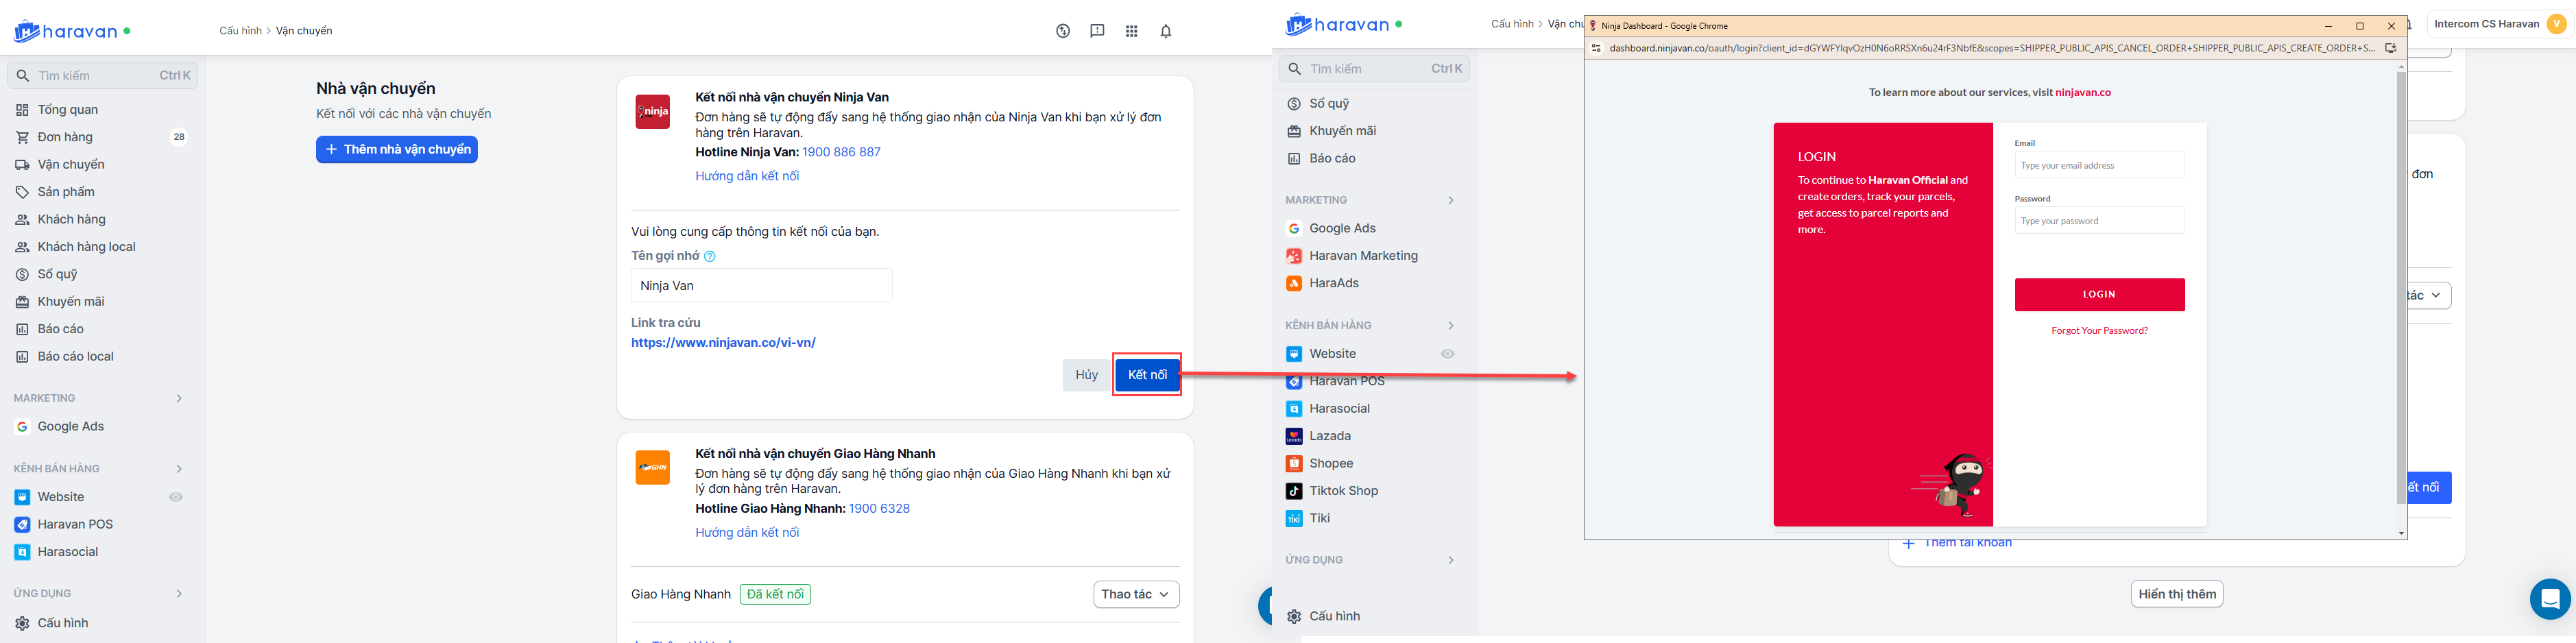2576x643 pixels.
Task: Click hotline number 1900 6328
Action: point(879,509)
